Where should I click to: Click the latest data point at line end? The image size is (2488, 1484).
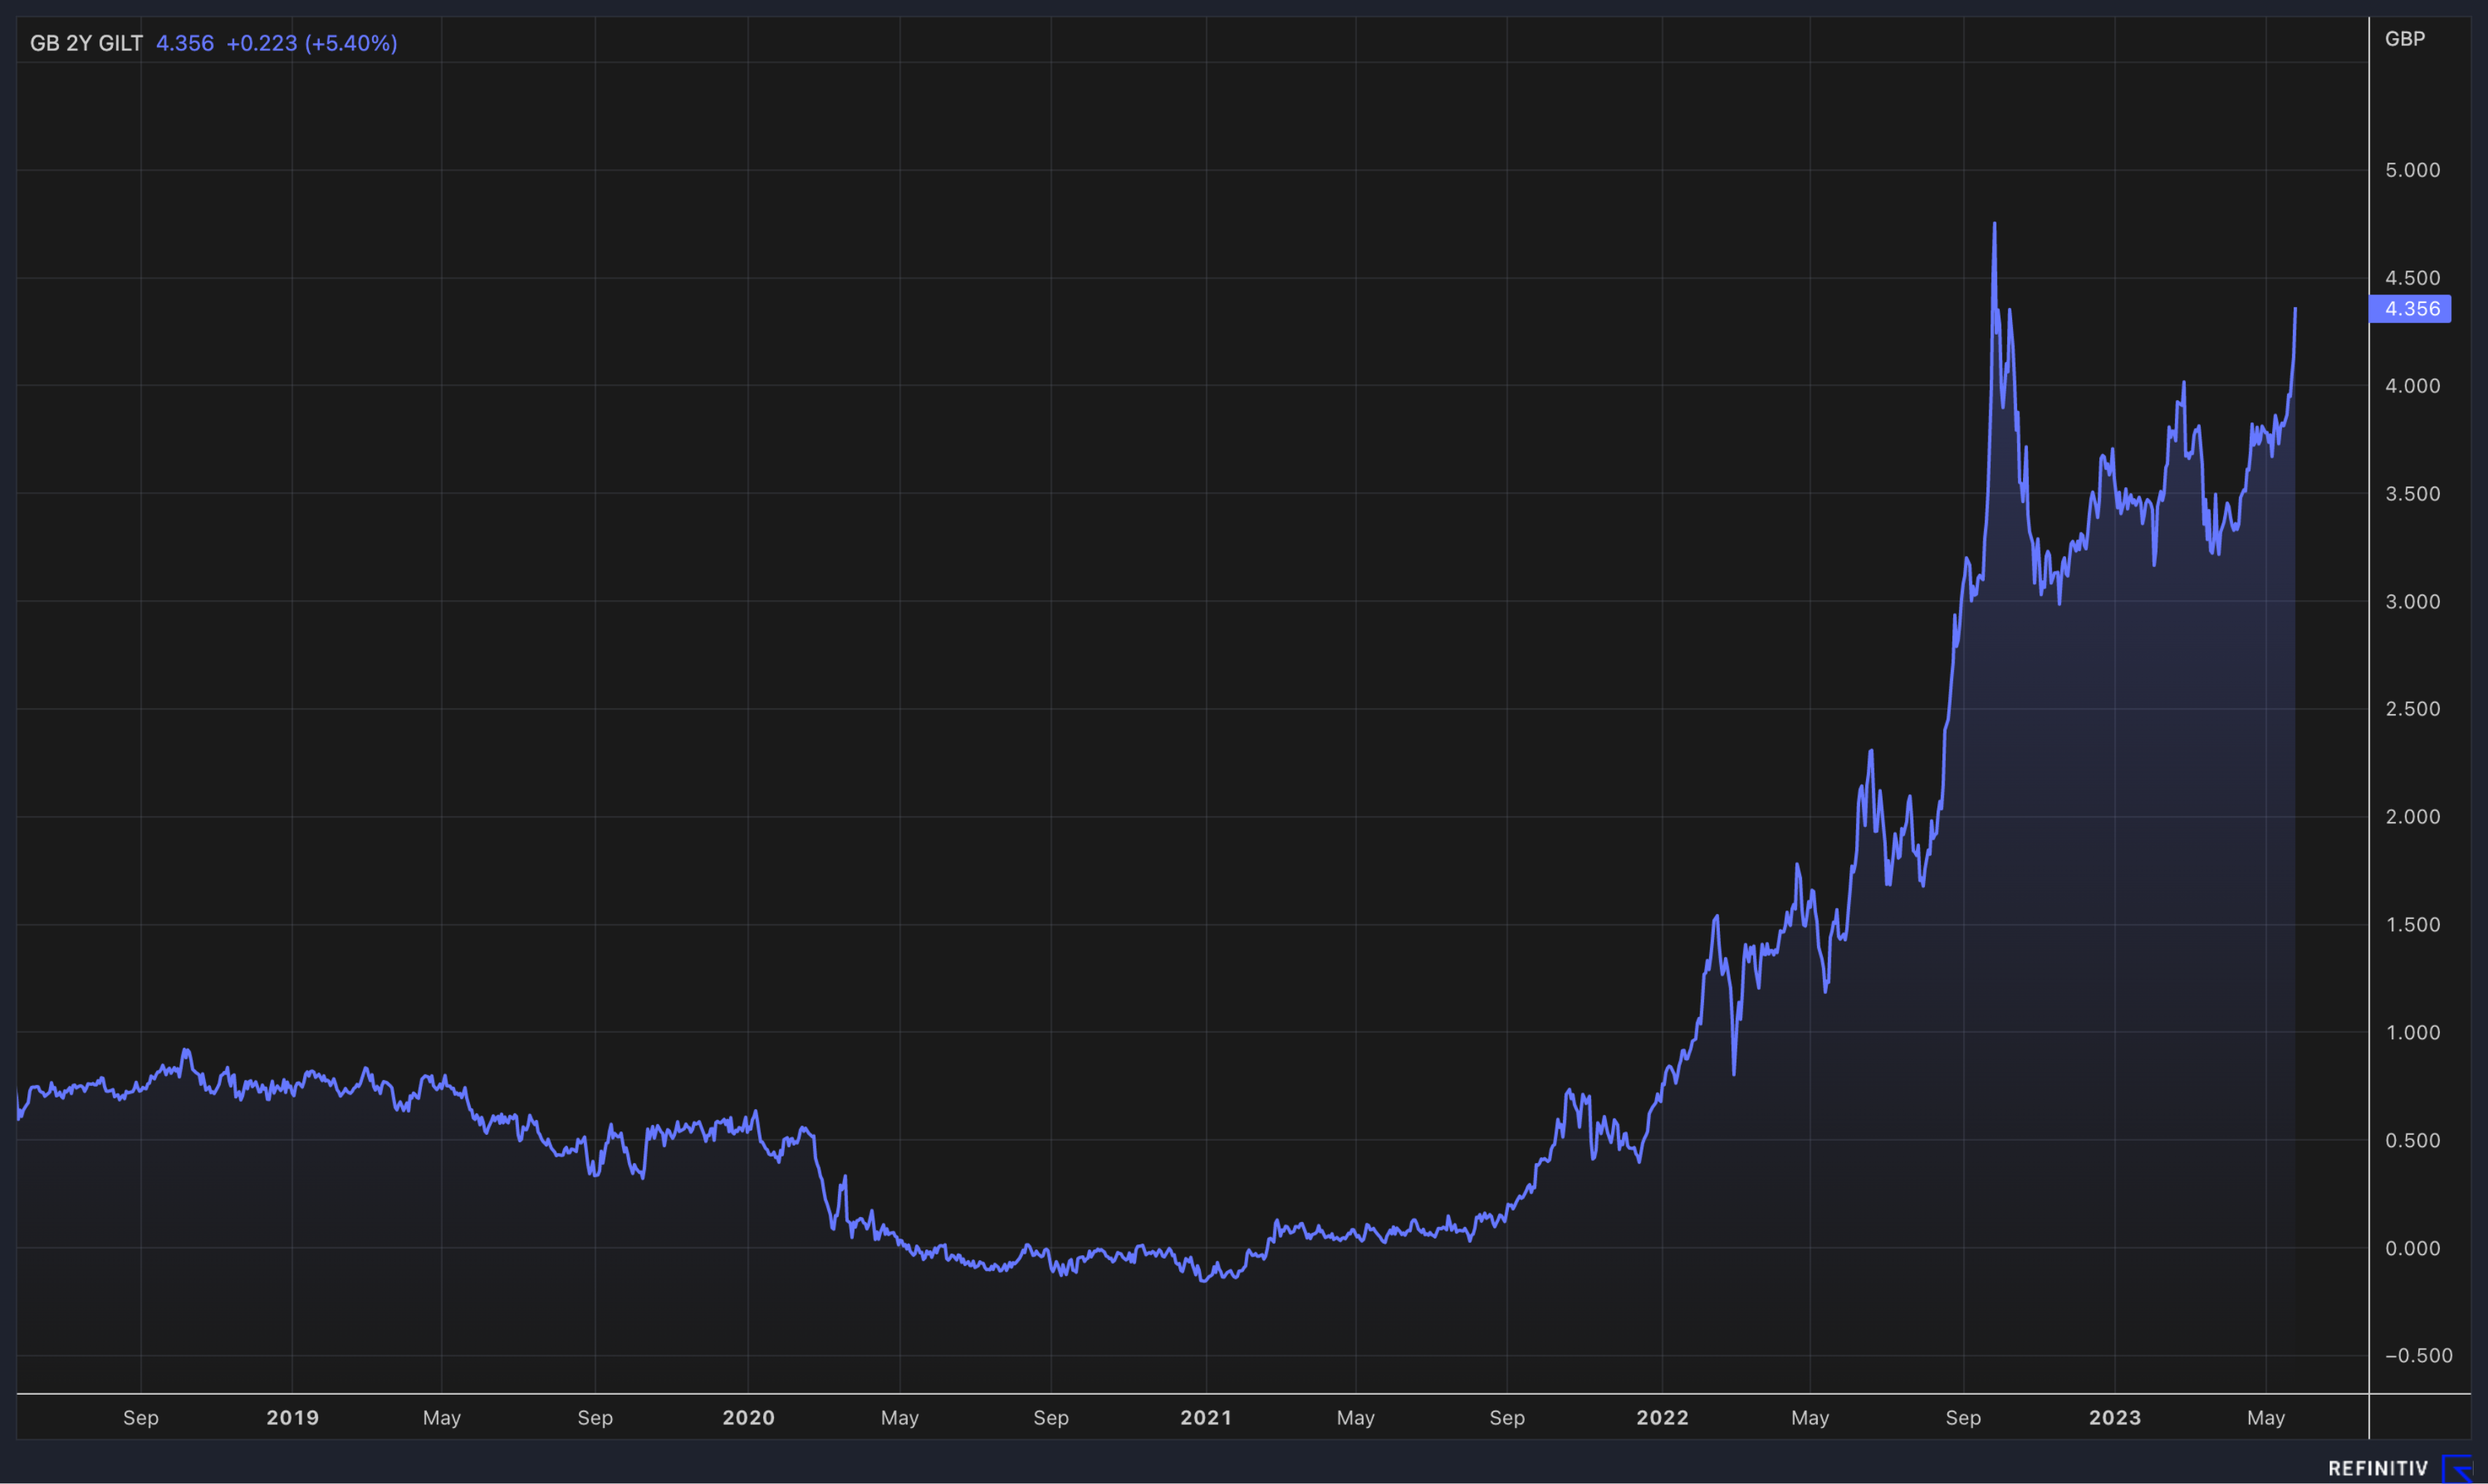click(2295, 309)
